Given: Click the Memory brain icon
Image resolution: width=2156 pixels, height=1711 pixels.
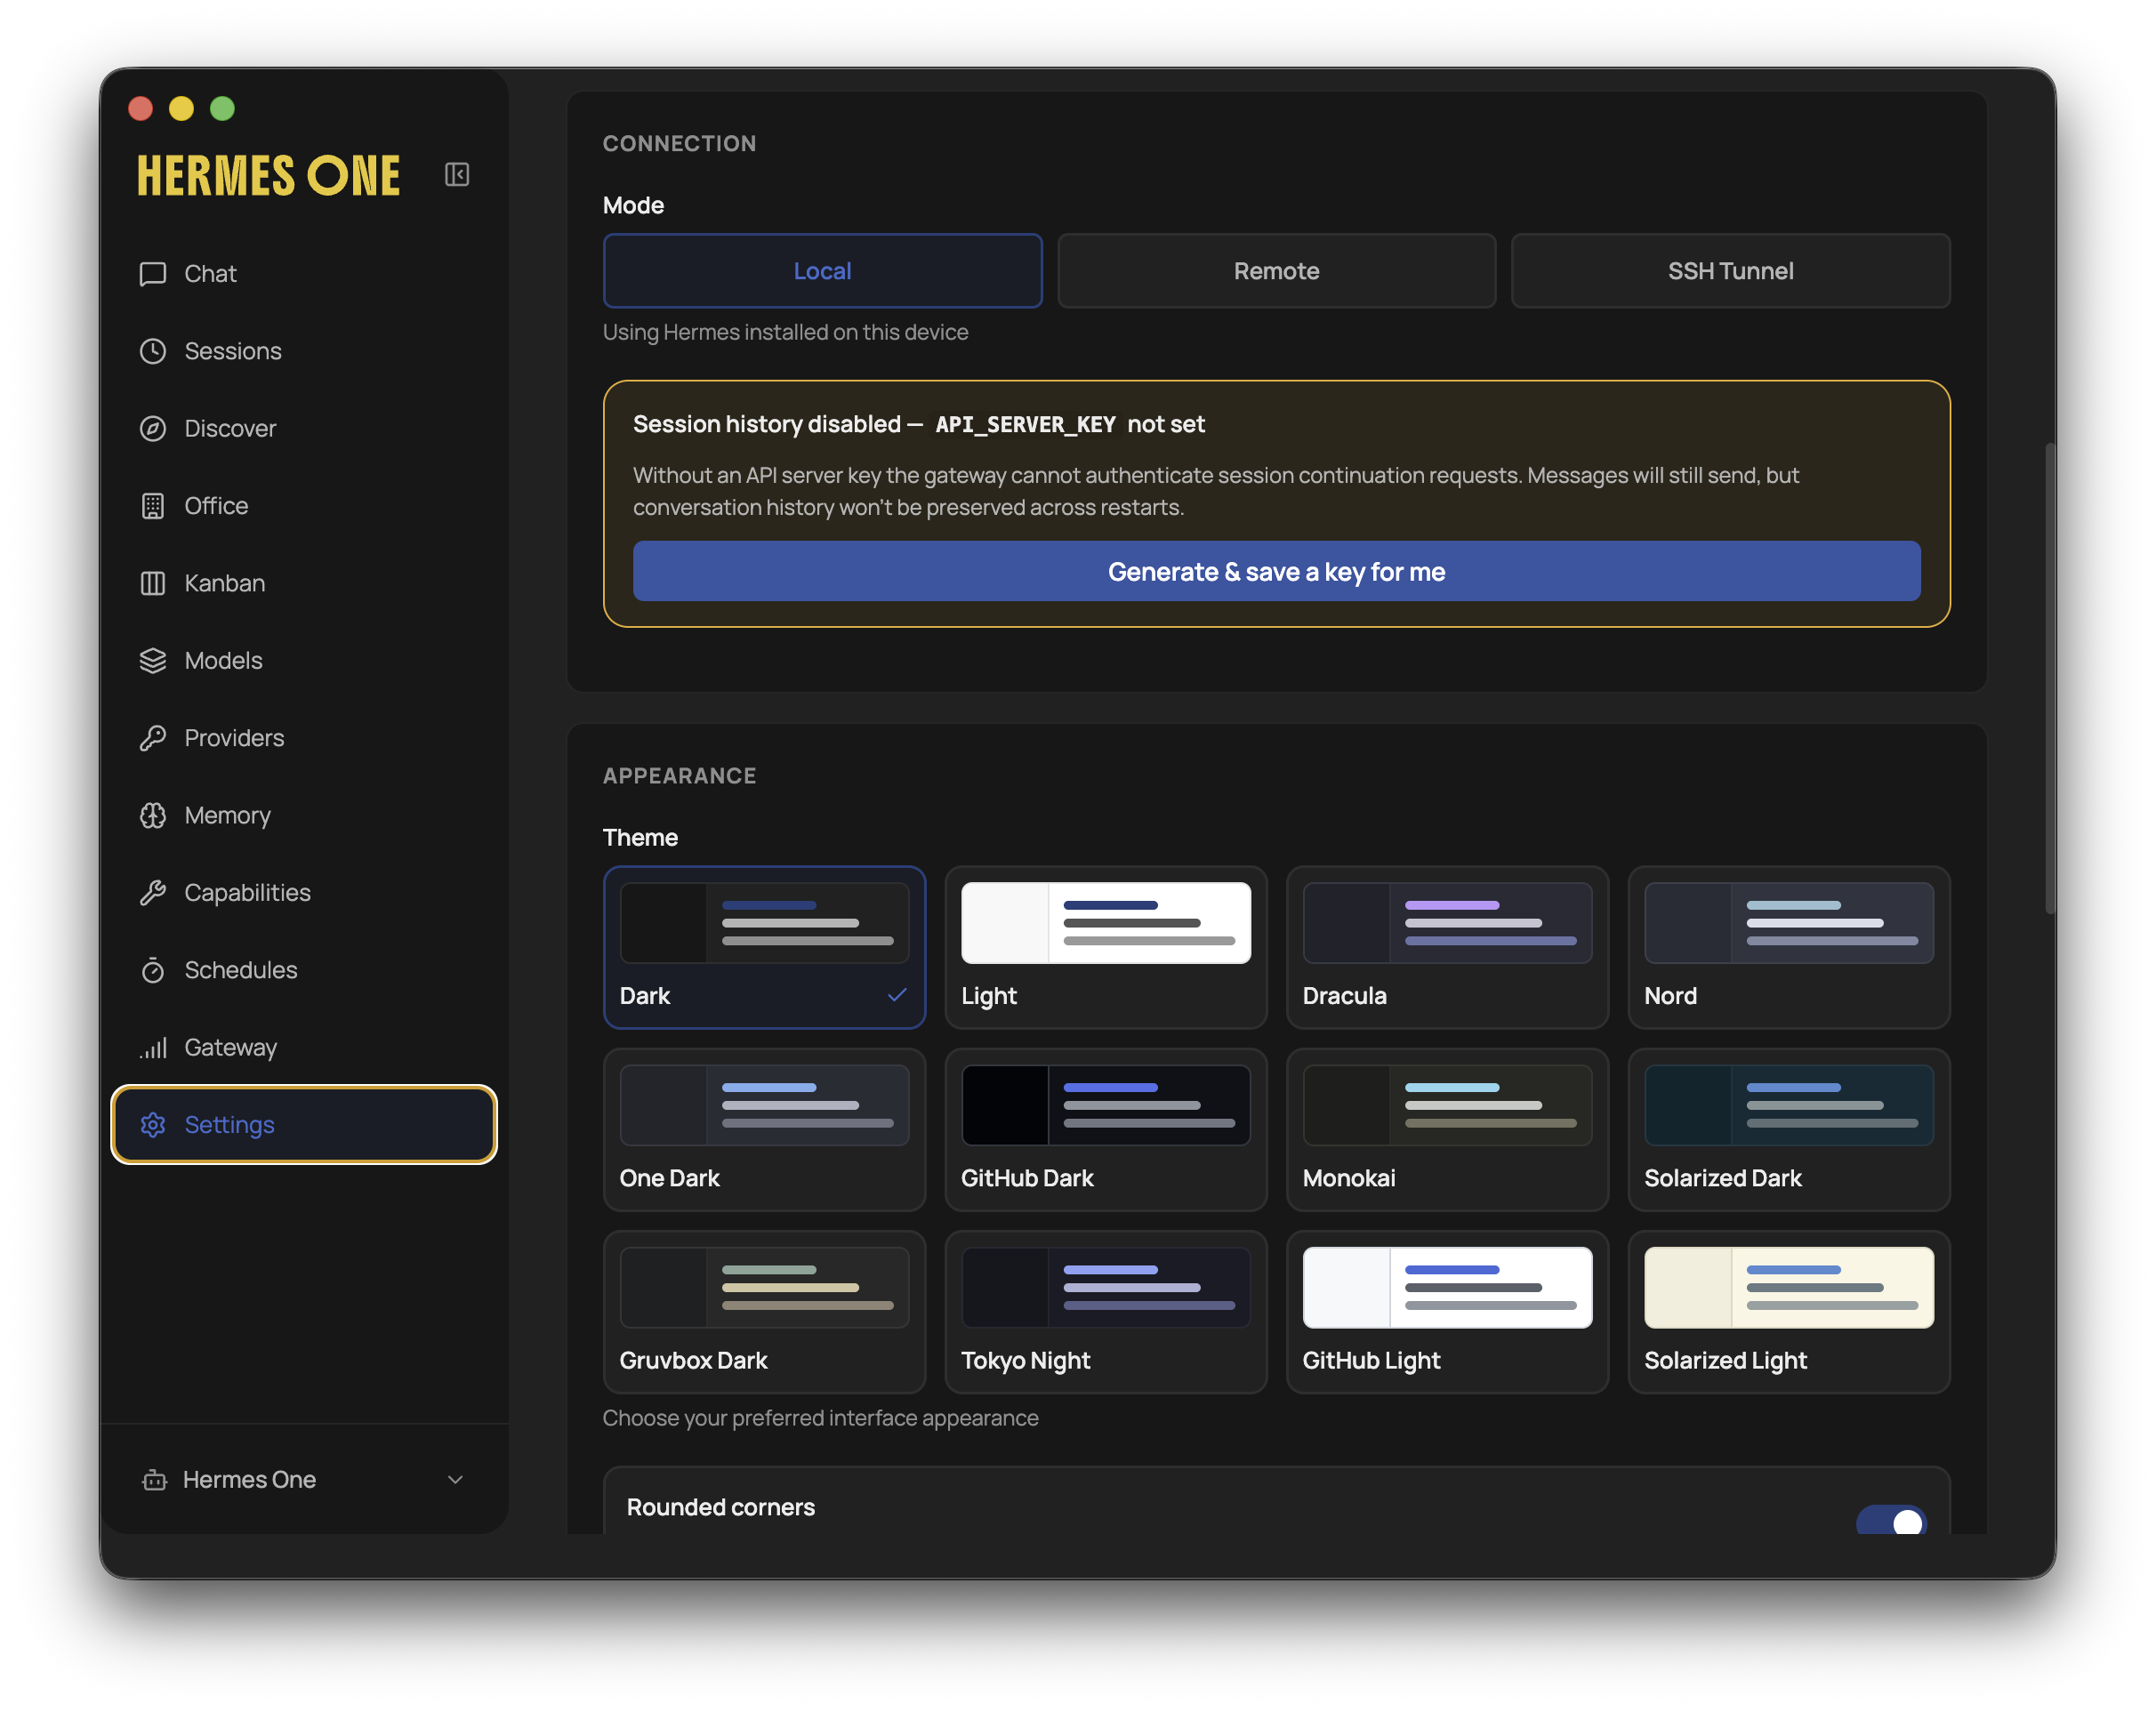Looking at the screenshot, I should click(152, 815).
